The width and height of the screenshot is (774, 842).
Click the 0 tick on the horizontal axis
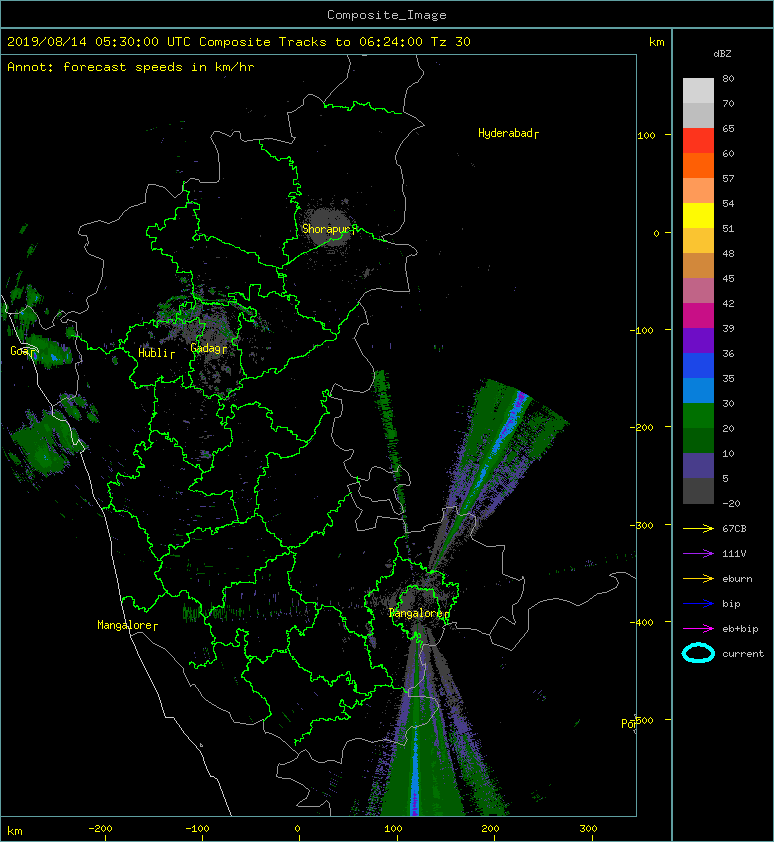pyautogui.click(x=298, y=829)
